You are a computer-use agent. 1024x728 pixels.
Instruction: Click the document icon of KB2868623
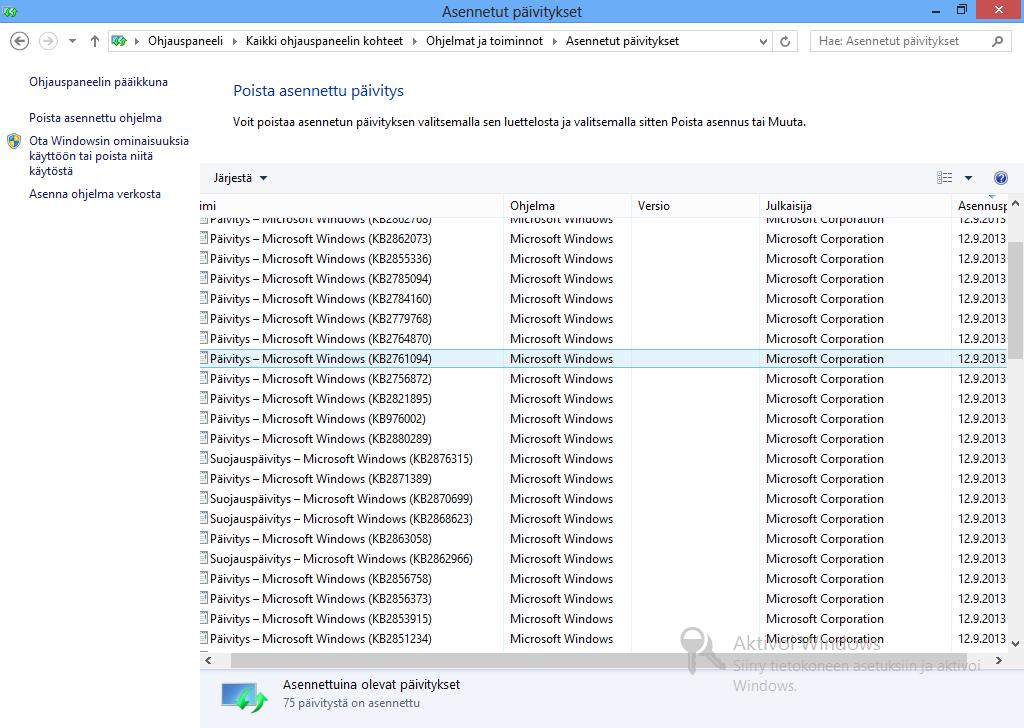click(x=204, y=518)
